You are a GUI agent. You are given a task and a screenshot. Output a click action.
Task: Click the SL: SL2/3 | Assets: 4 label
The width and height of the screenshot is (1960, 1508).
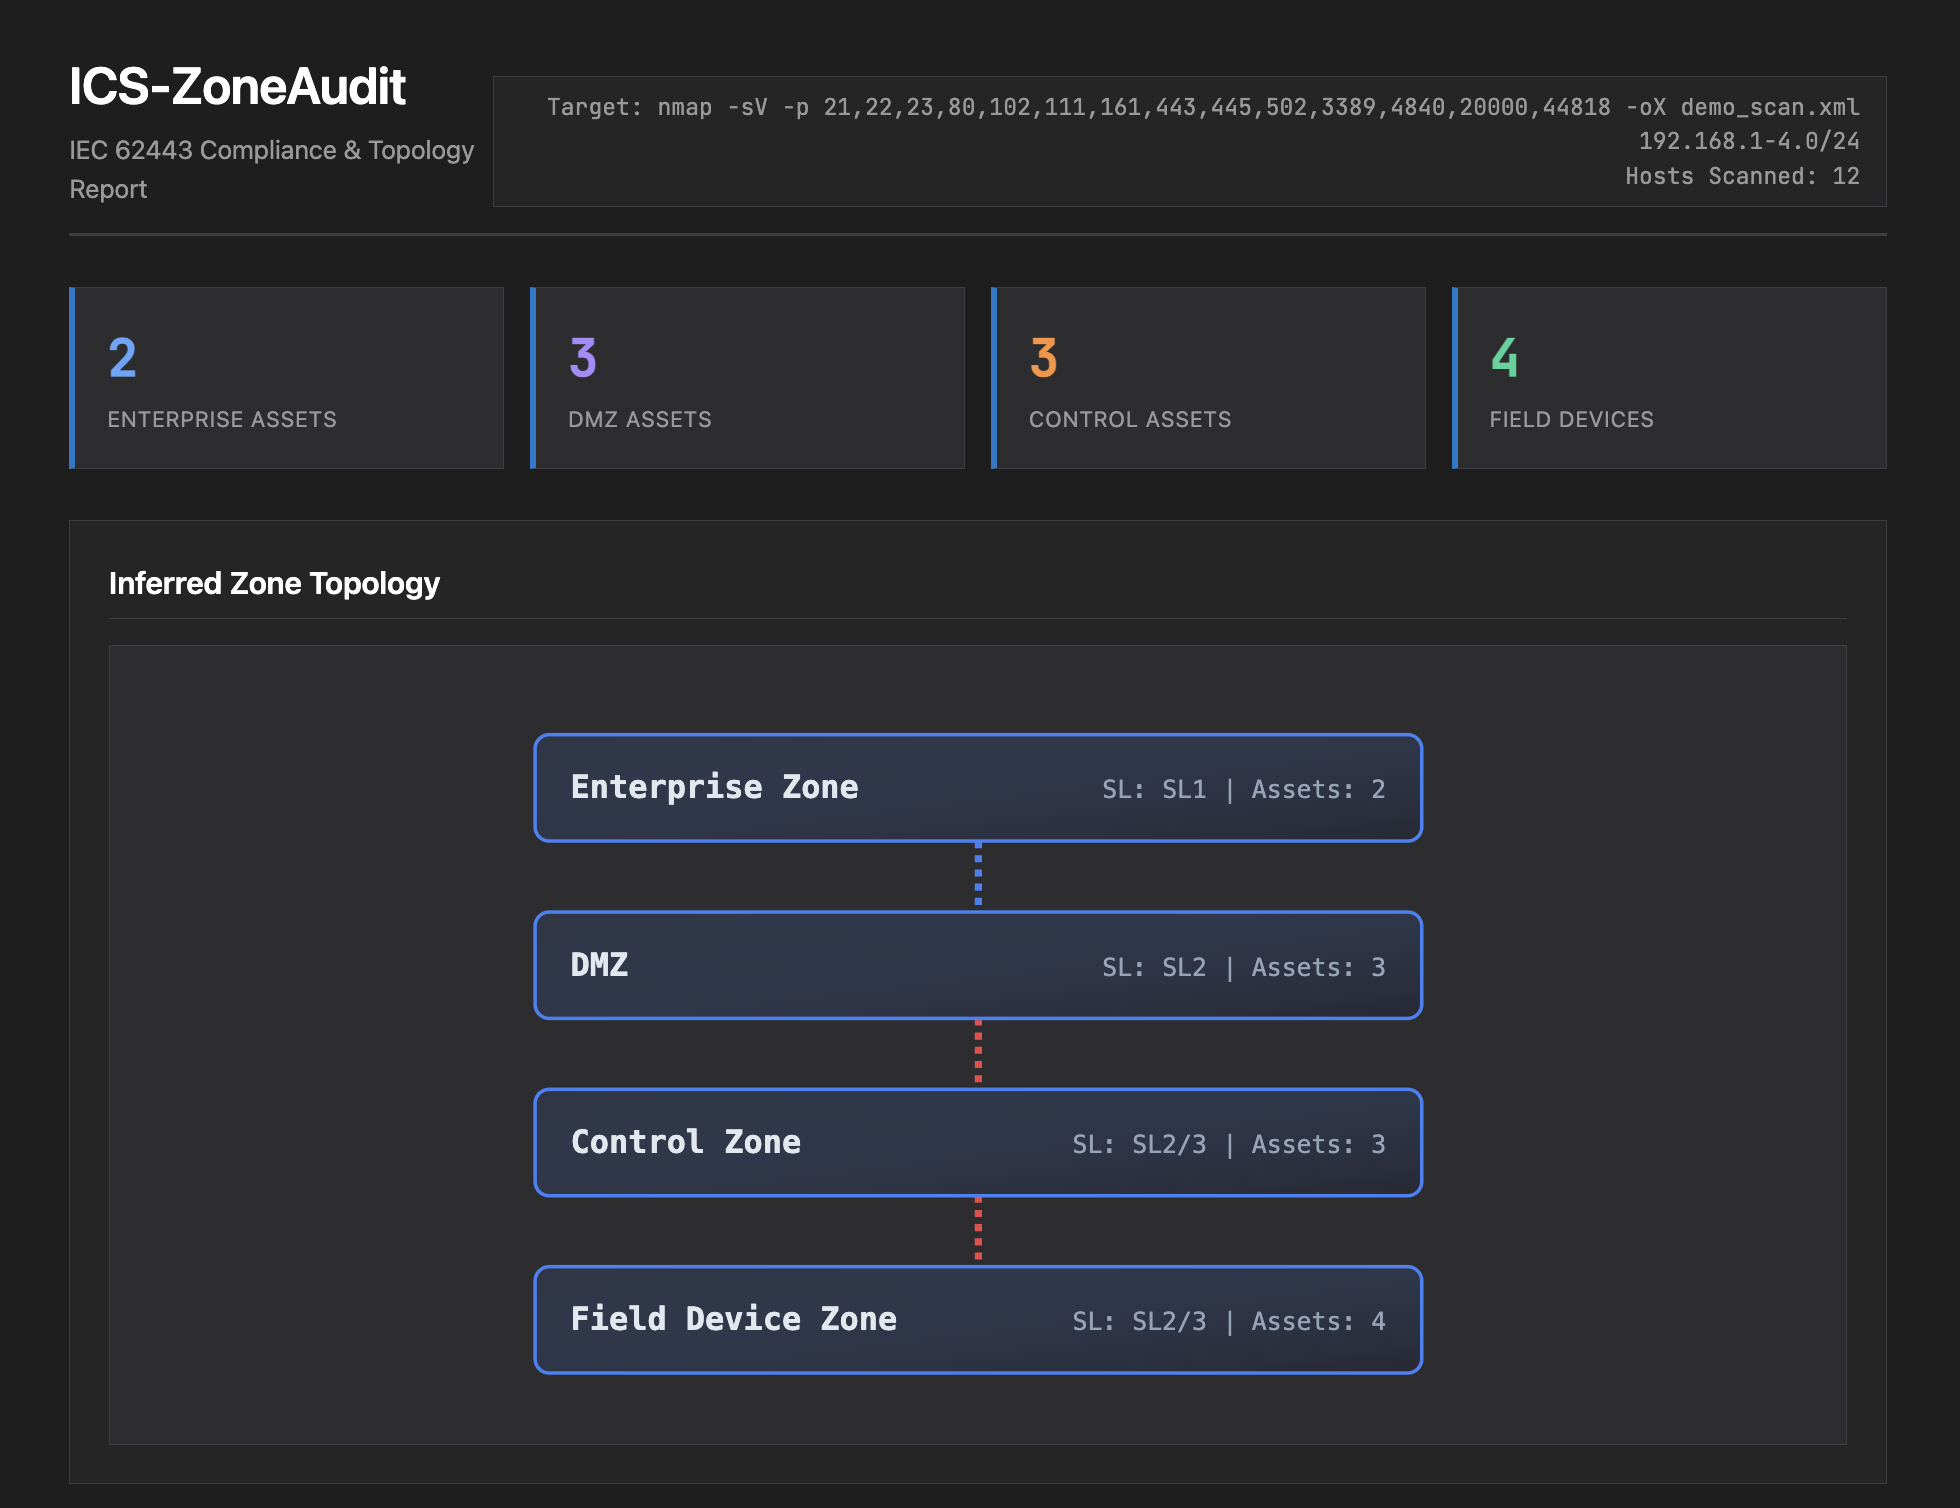[1228, 1321]
